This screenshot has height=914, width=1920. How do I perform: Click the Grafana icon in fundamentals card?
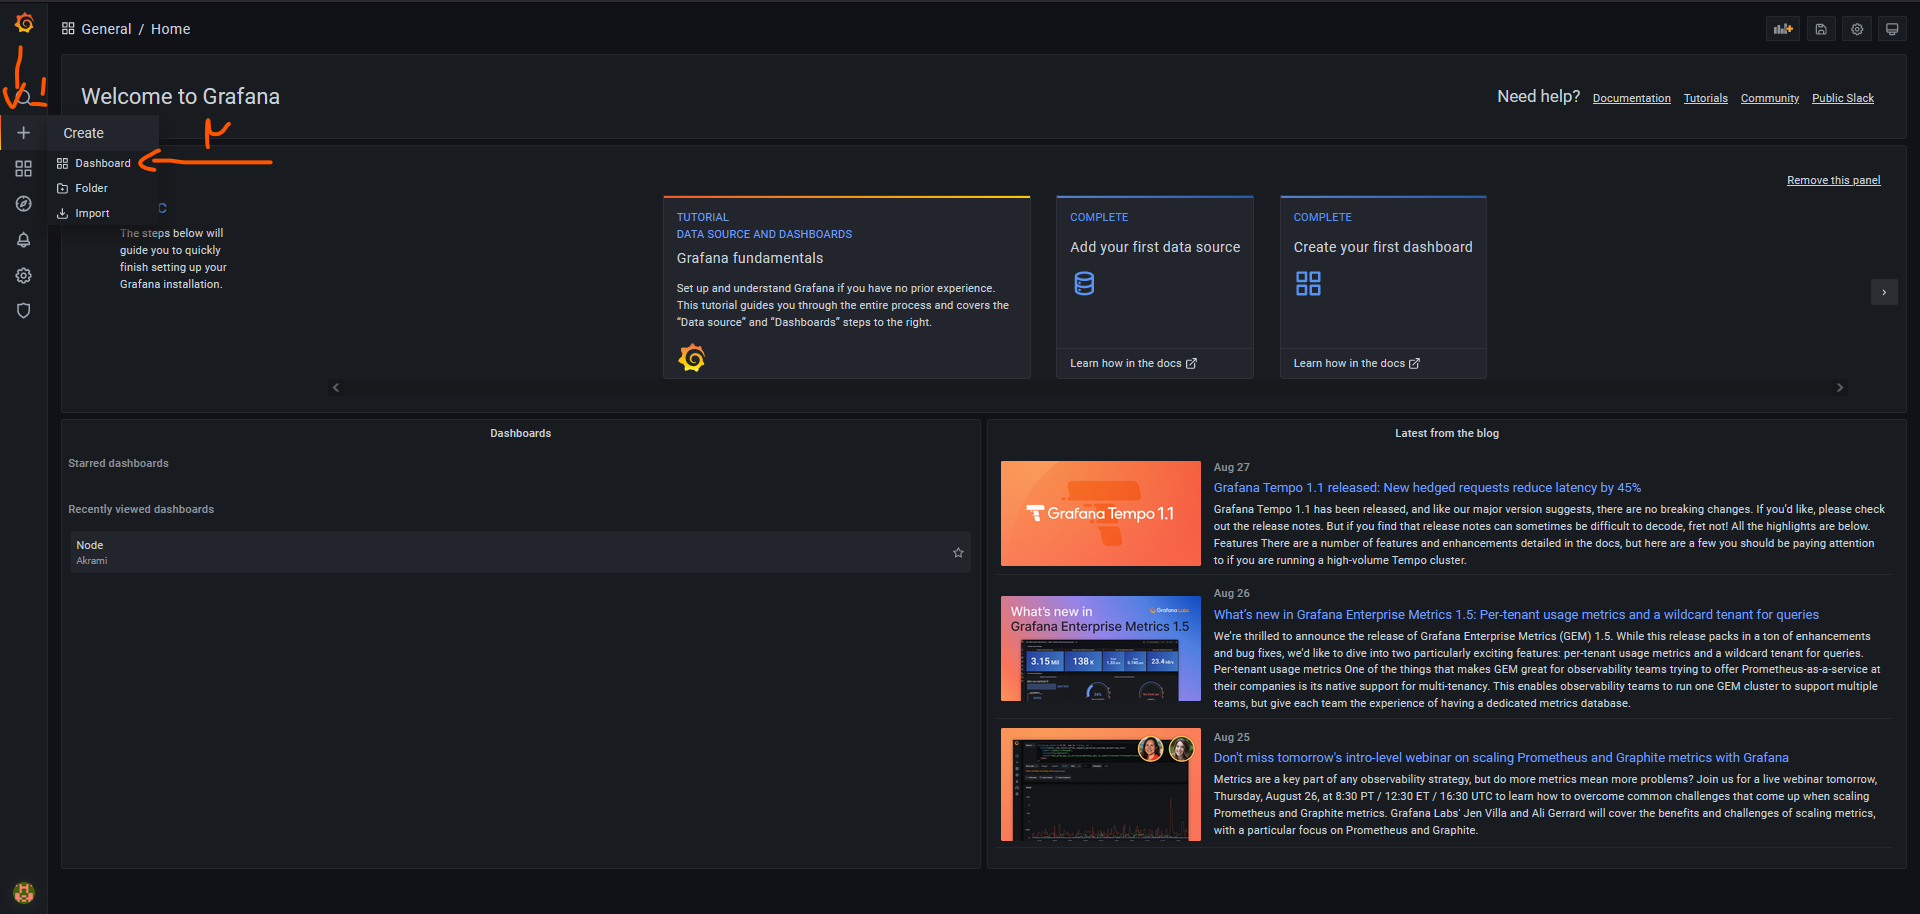(x=692, y=358)
